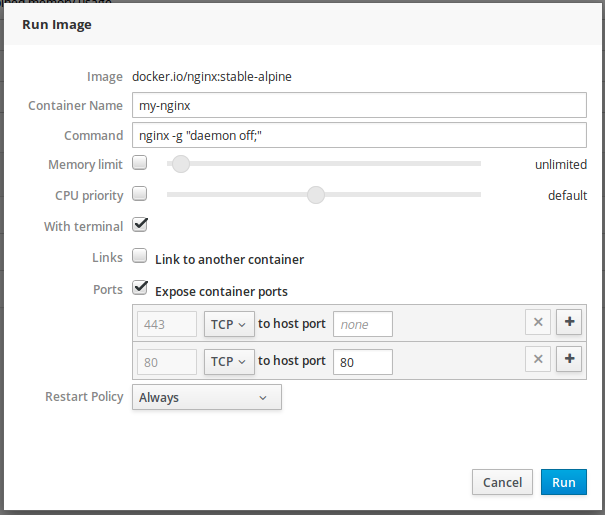The width and height of the screenshot is (605, 515).
Task: Enable the Memory limit checkbox
Action: 140,163
